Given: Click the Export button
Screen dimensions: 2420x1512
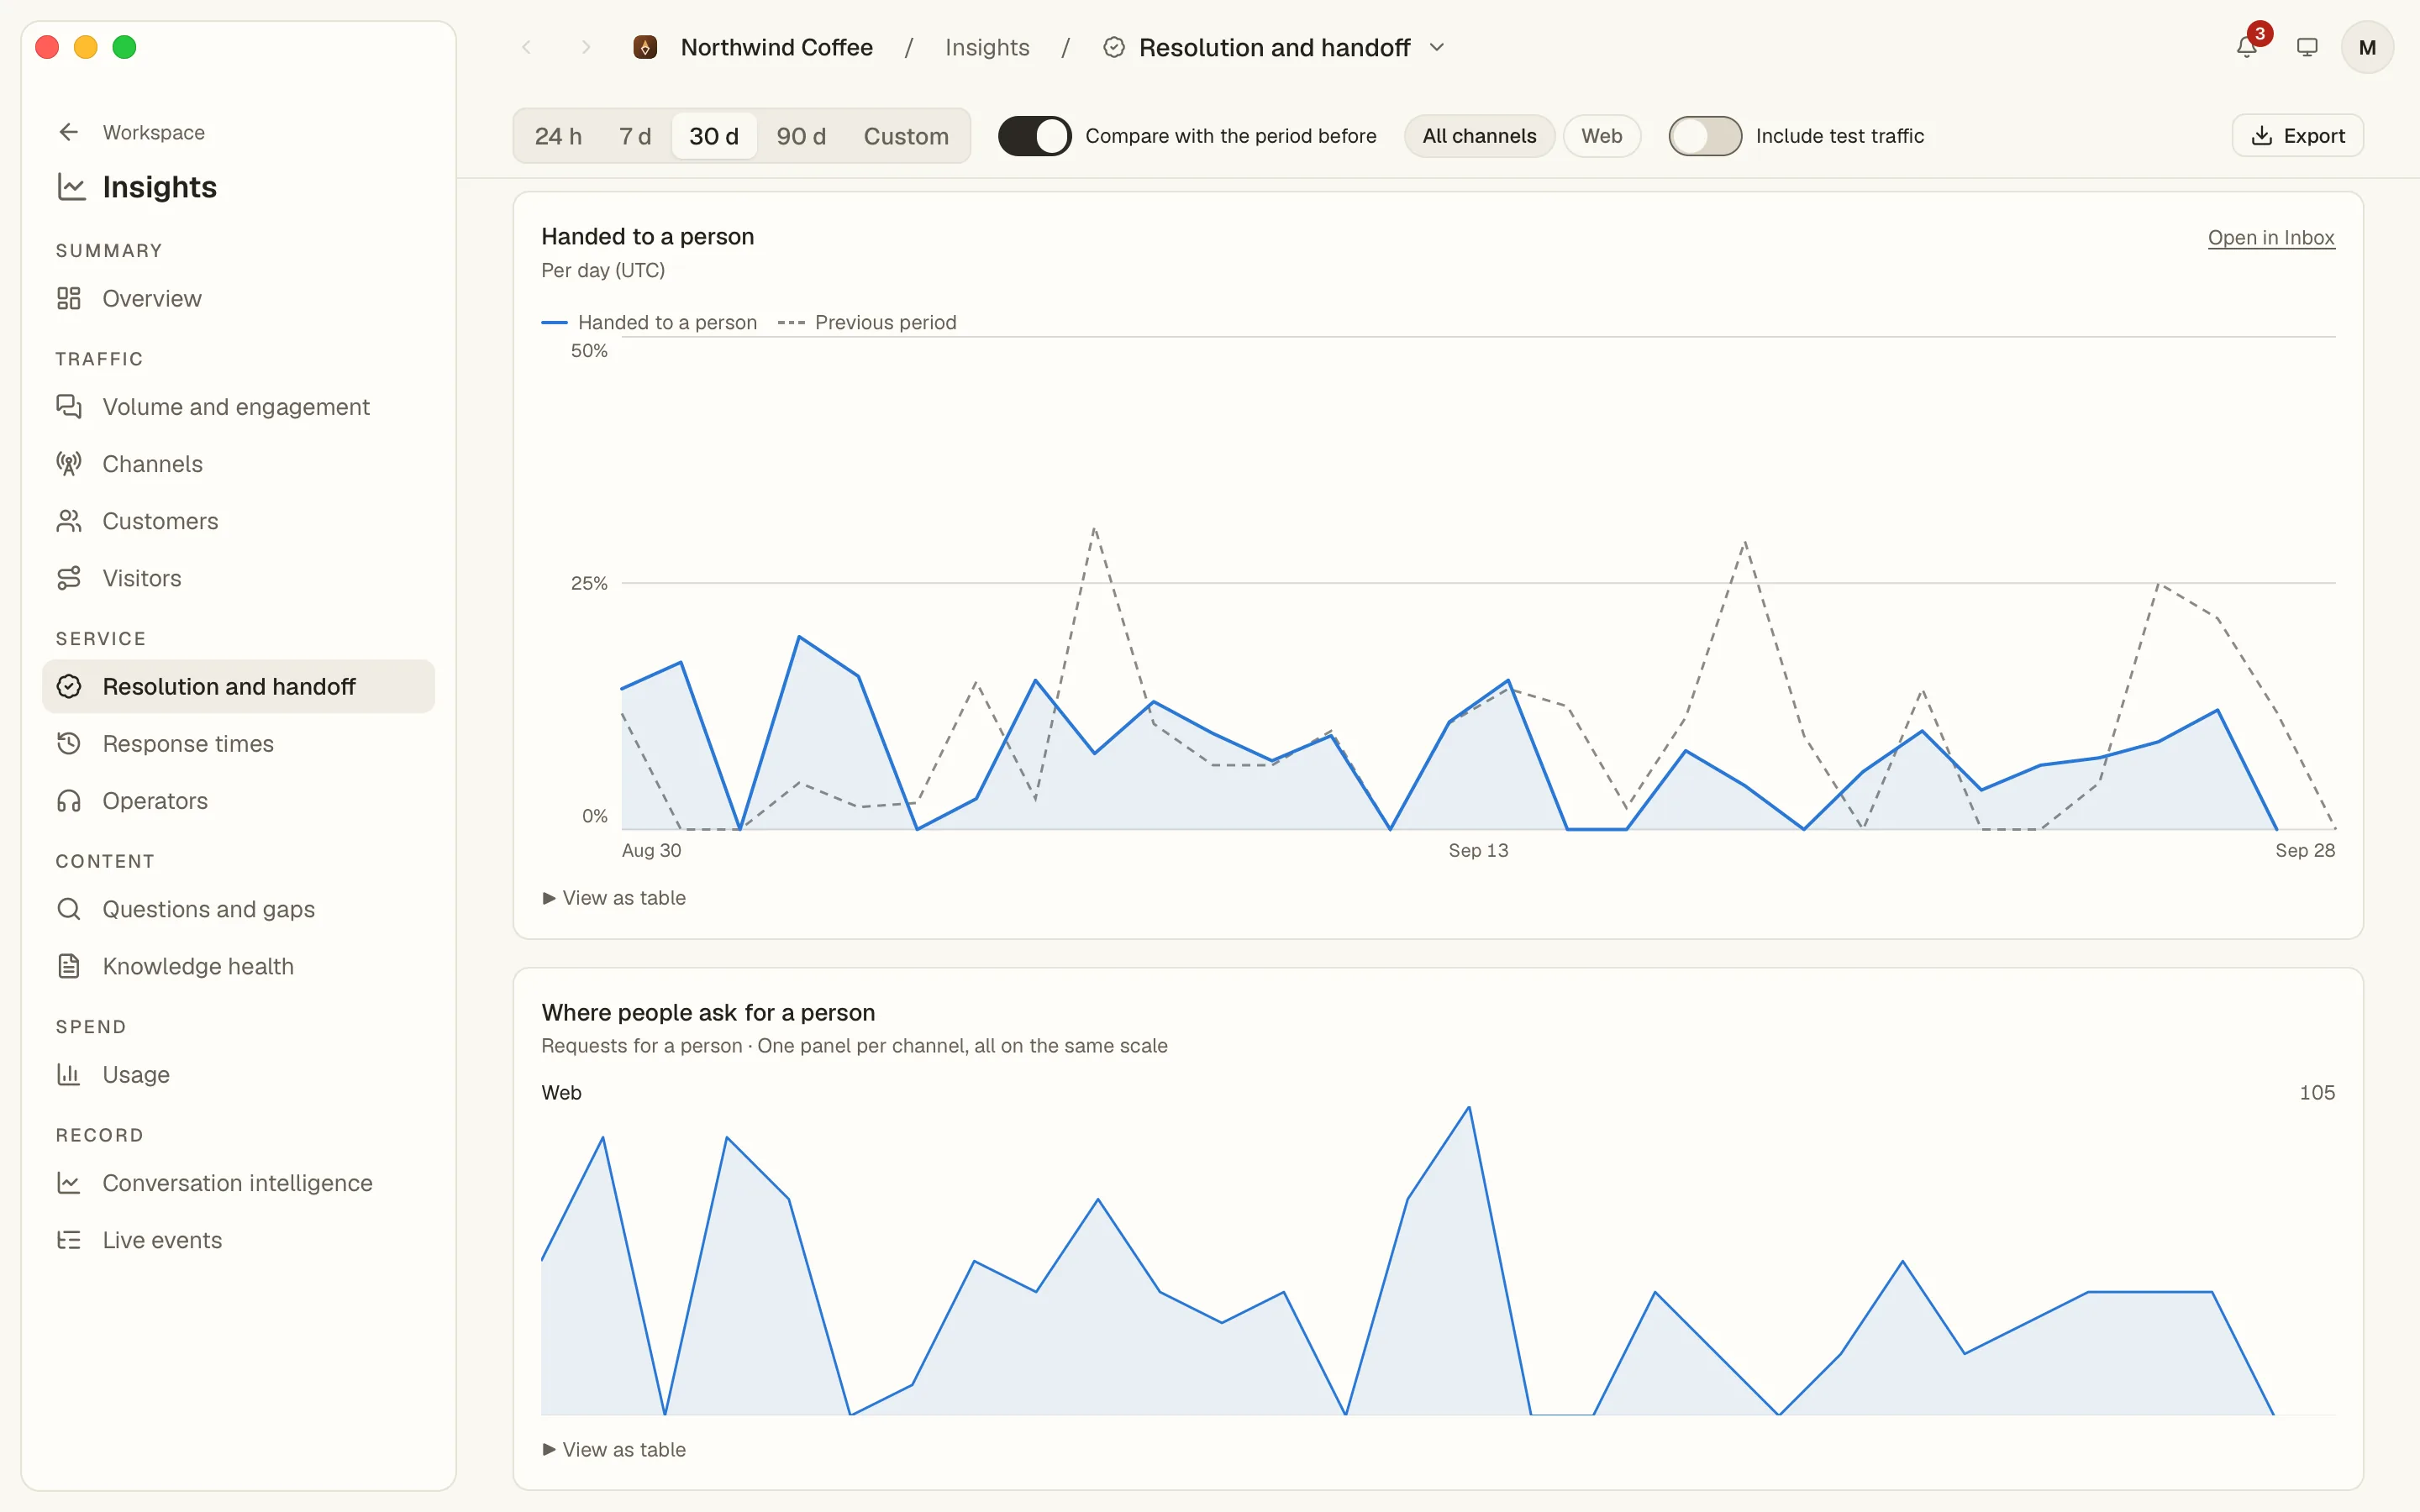Looking at the screenshot, I should click(2297, 136).
